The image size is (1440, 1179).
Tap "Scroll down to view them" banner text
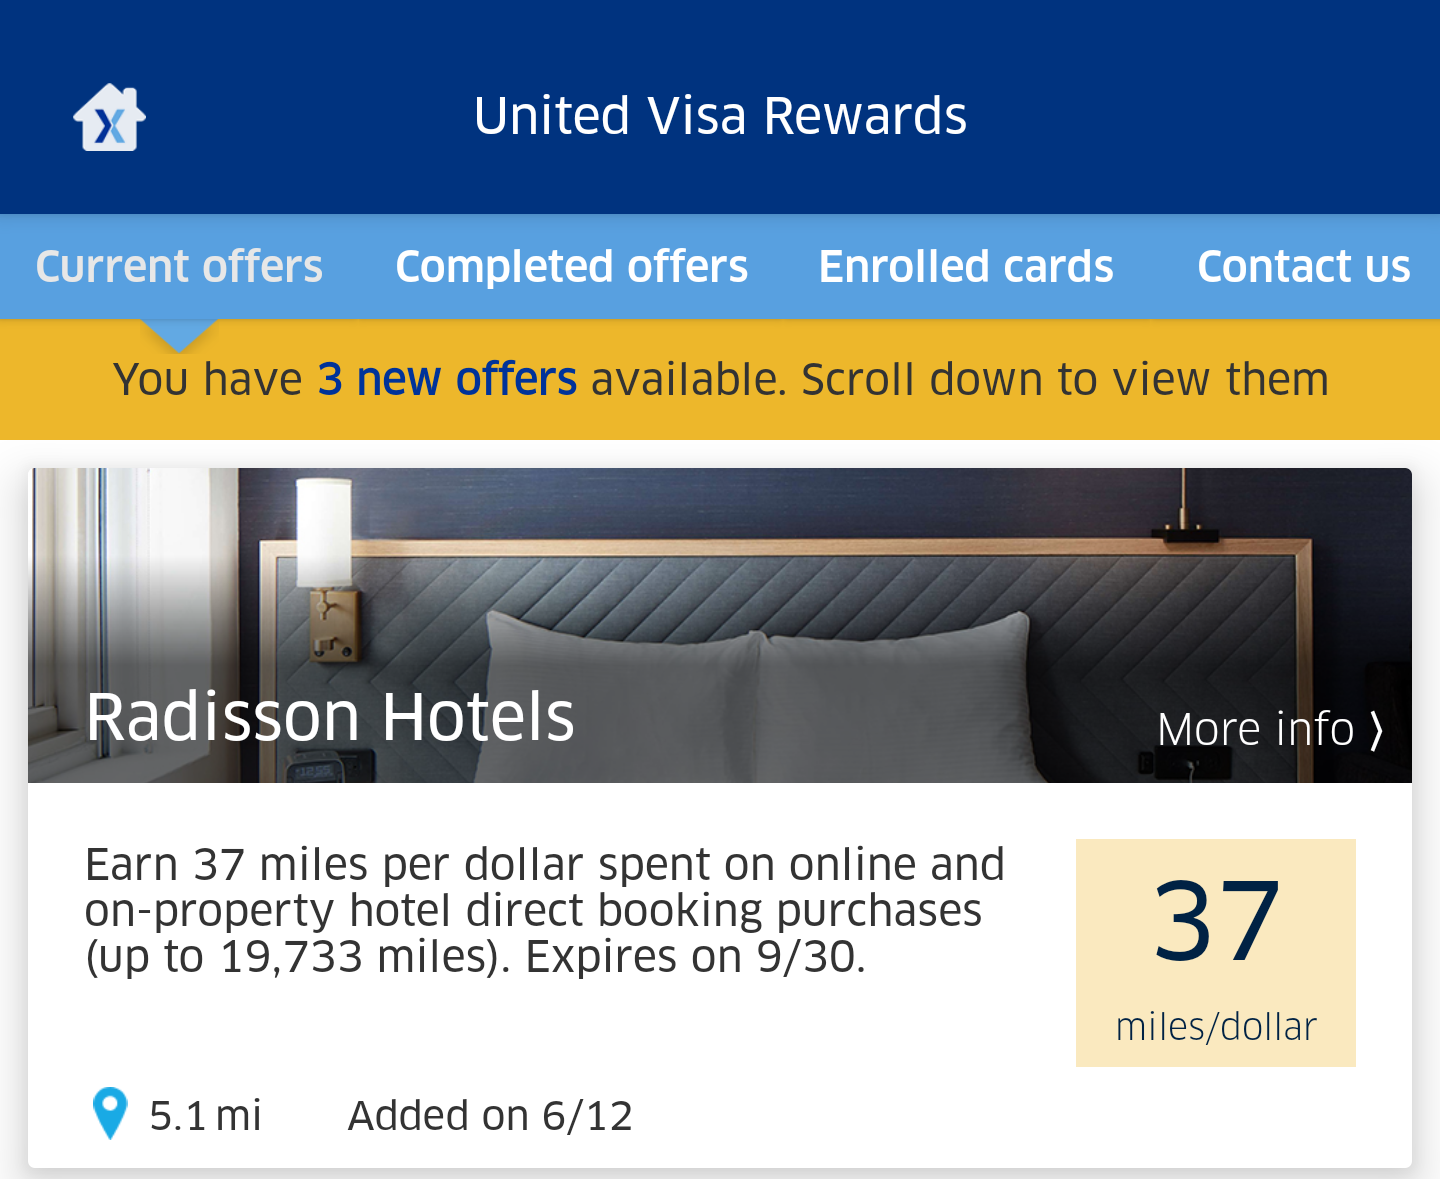(x=1065, y=379)
